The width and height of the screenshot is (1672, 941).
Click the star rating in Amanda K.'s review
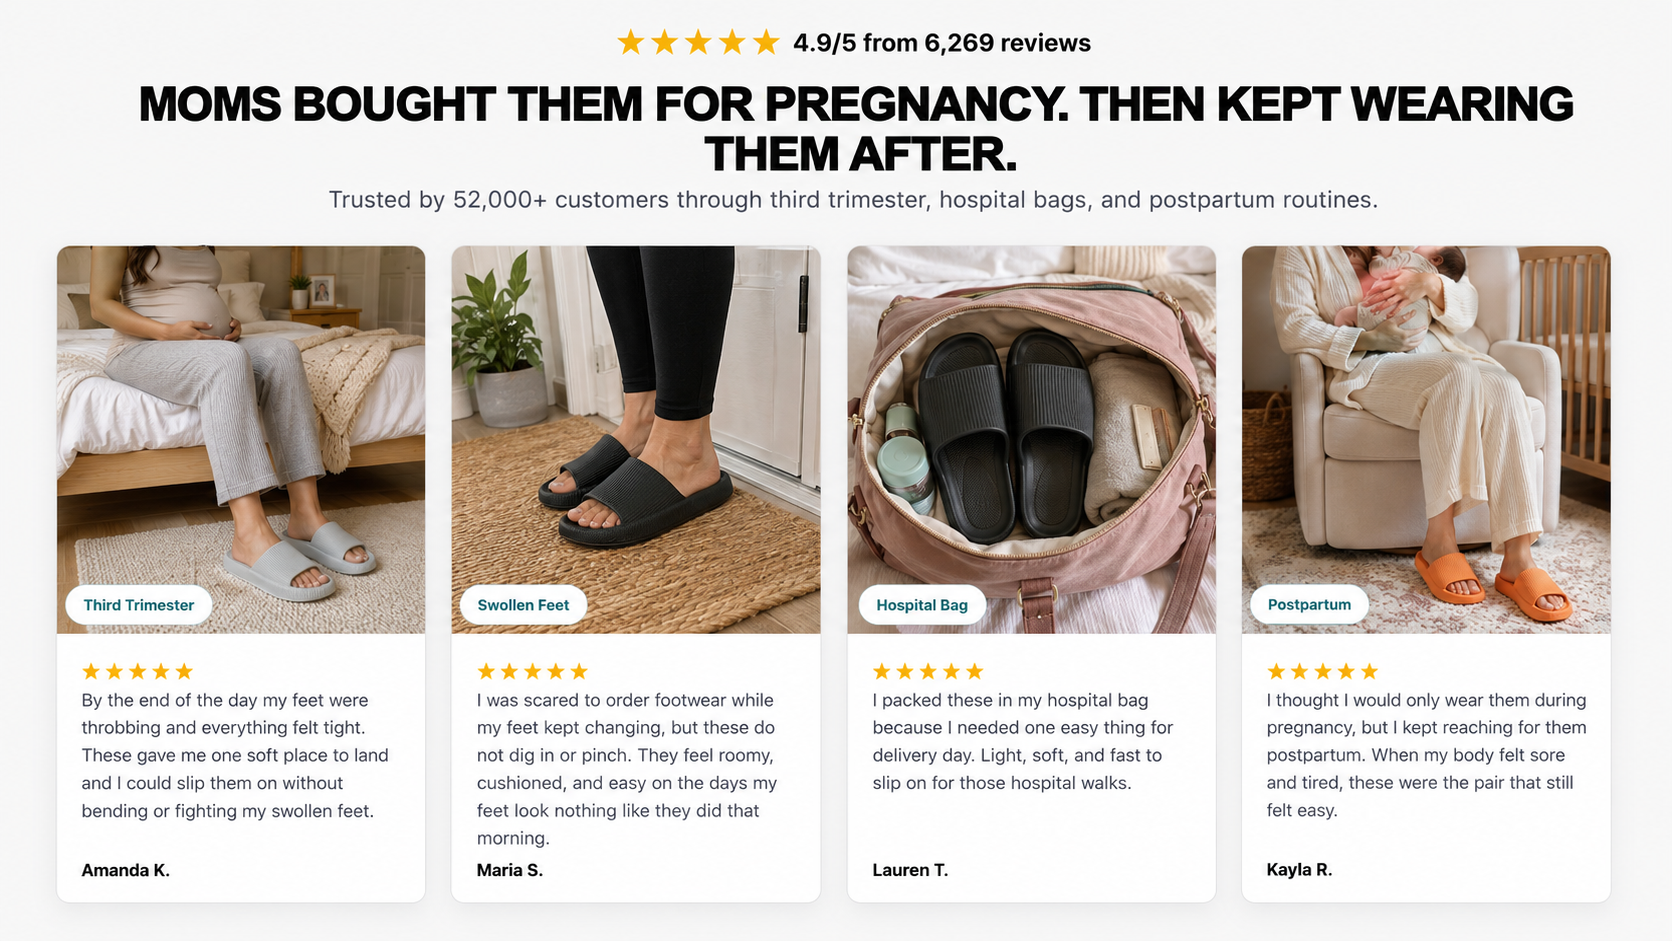(x=137, y=671)
